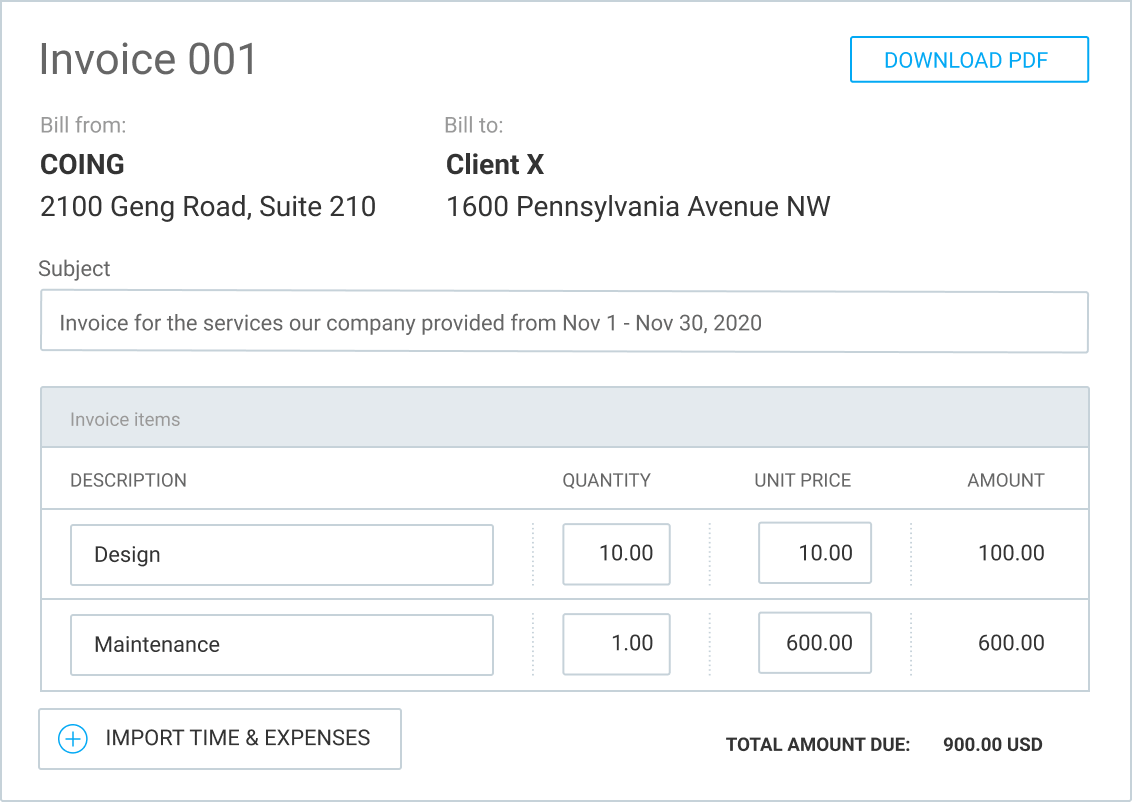The image size is (1132, 802).
Task: Click the 2100 Geng Road address
Action: point(208,207)
